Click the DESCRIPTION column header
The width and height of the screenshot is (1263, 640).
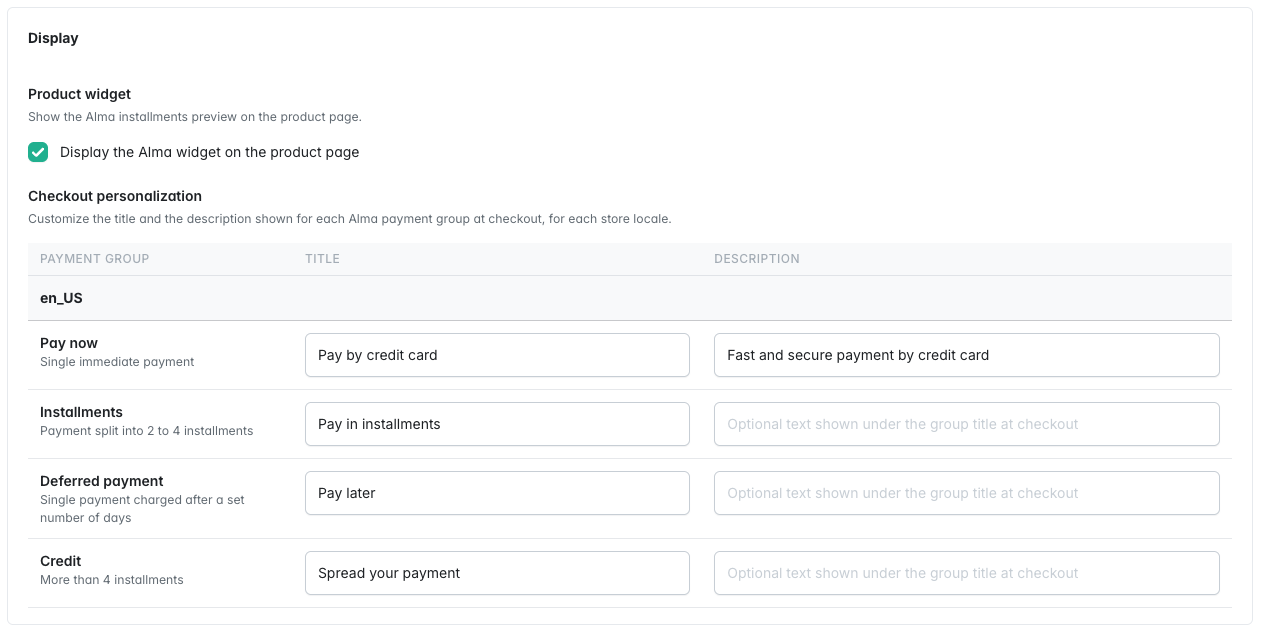click(x=757, y=259)
